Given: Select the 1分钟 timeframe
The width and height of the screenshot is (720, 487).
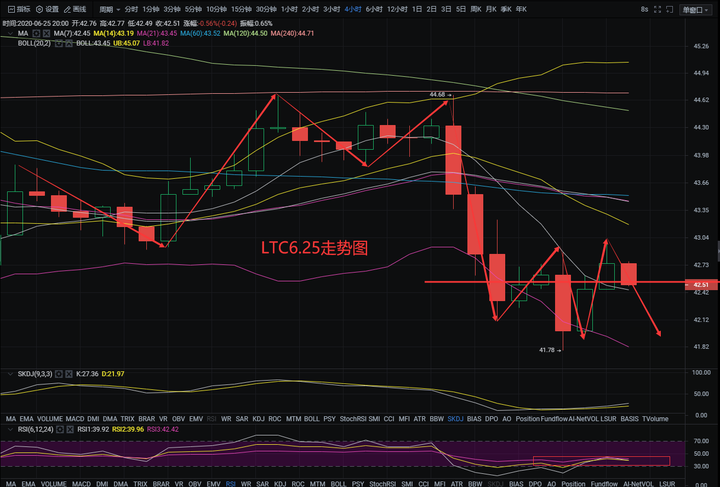Looking at the screenshot, I should [151, 9].
